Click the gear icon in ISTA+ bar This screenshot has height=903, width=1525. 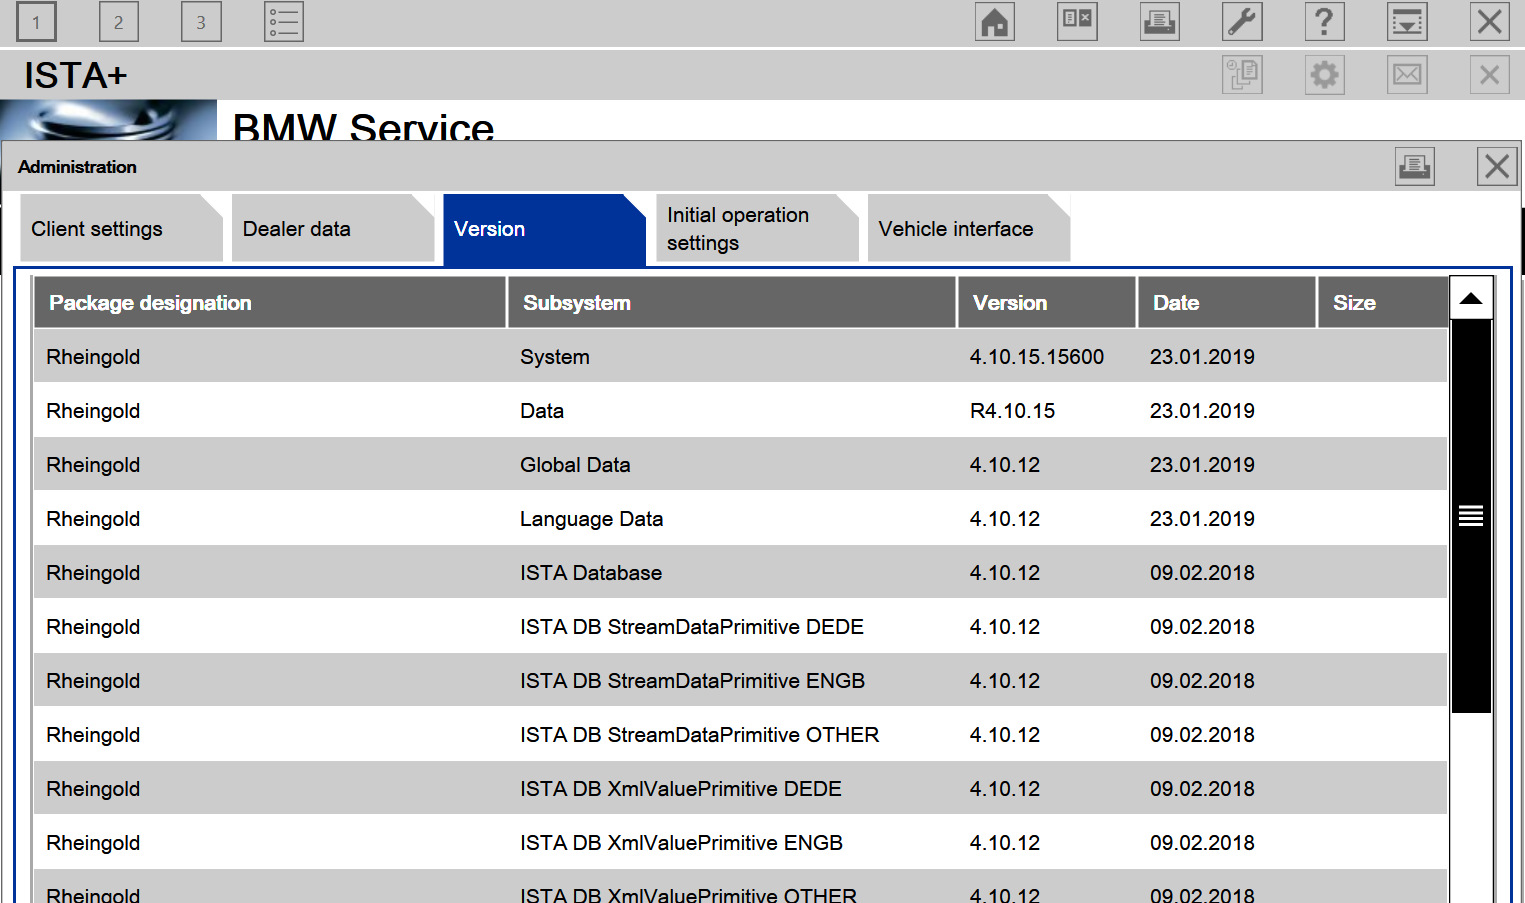(1324, 75)
